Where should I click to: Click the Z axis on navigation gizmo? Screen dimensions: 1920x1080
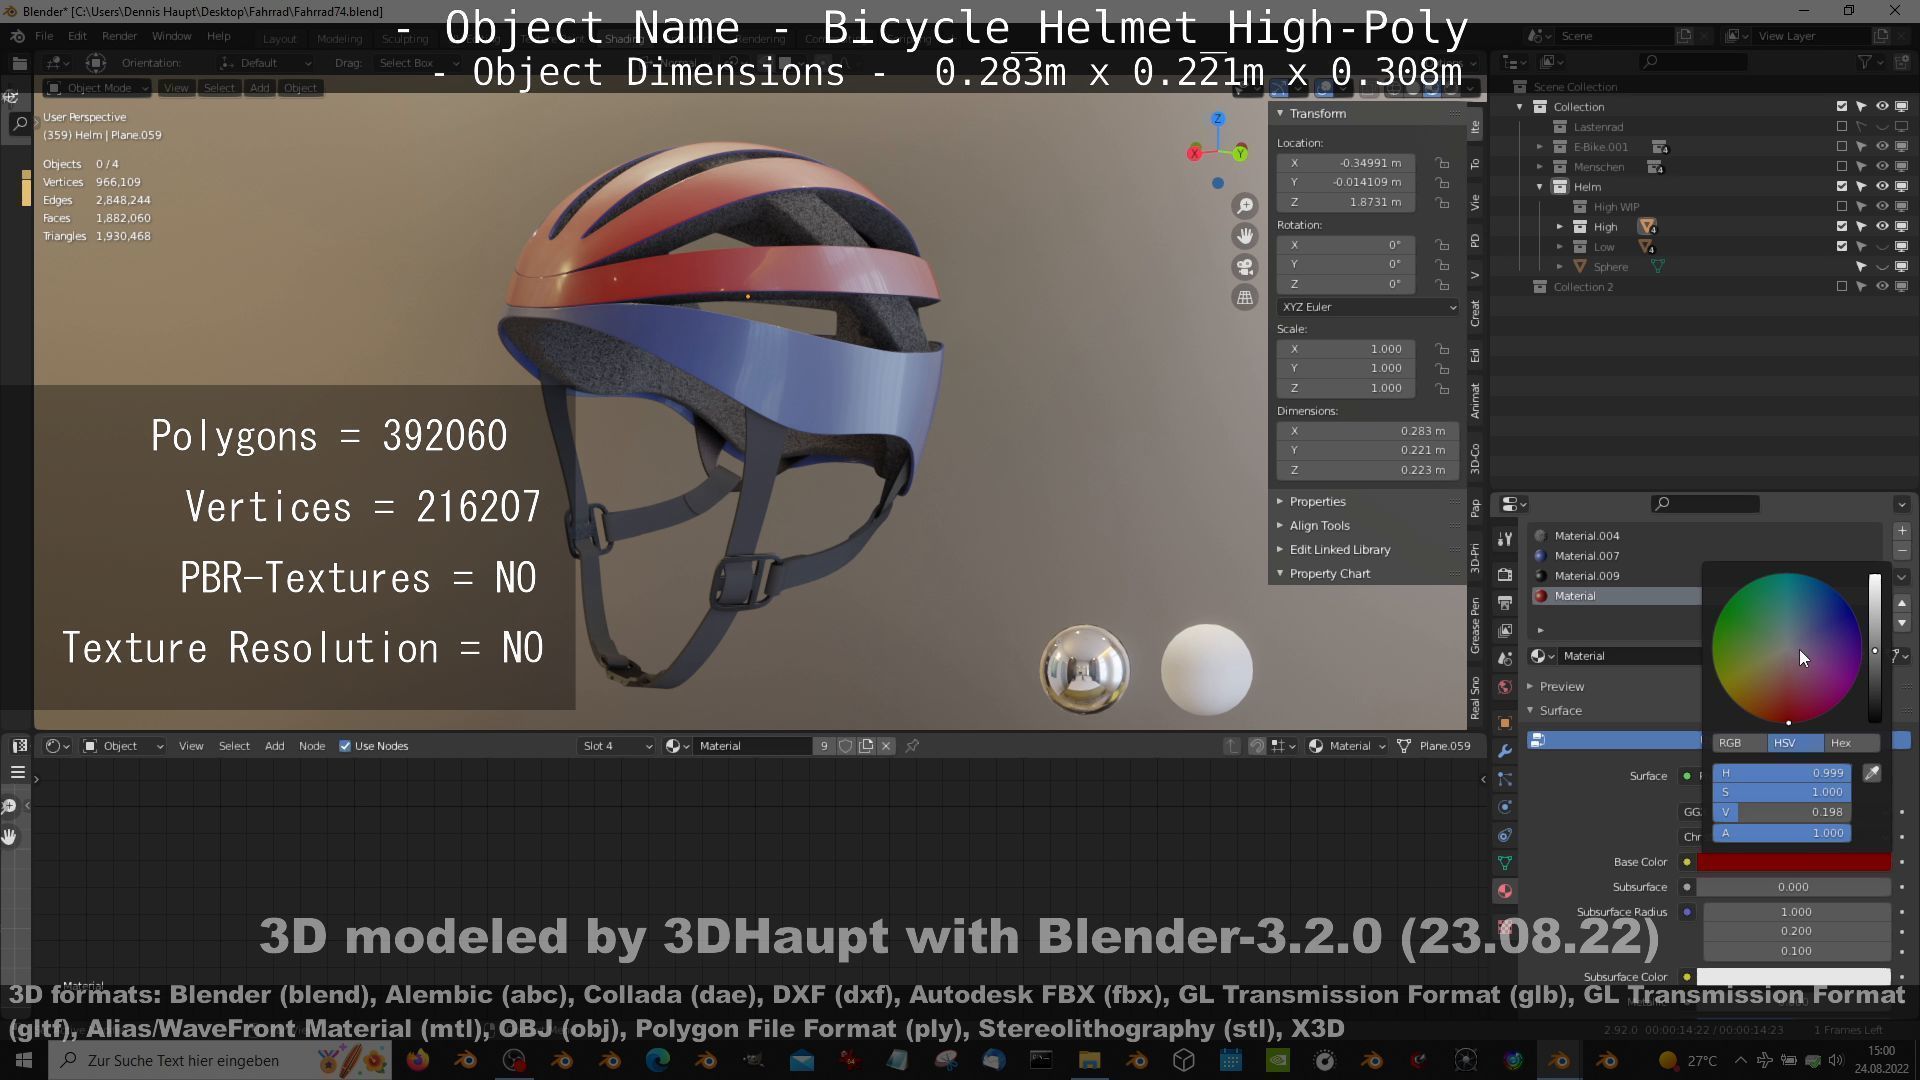pos(1218,119)
